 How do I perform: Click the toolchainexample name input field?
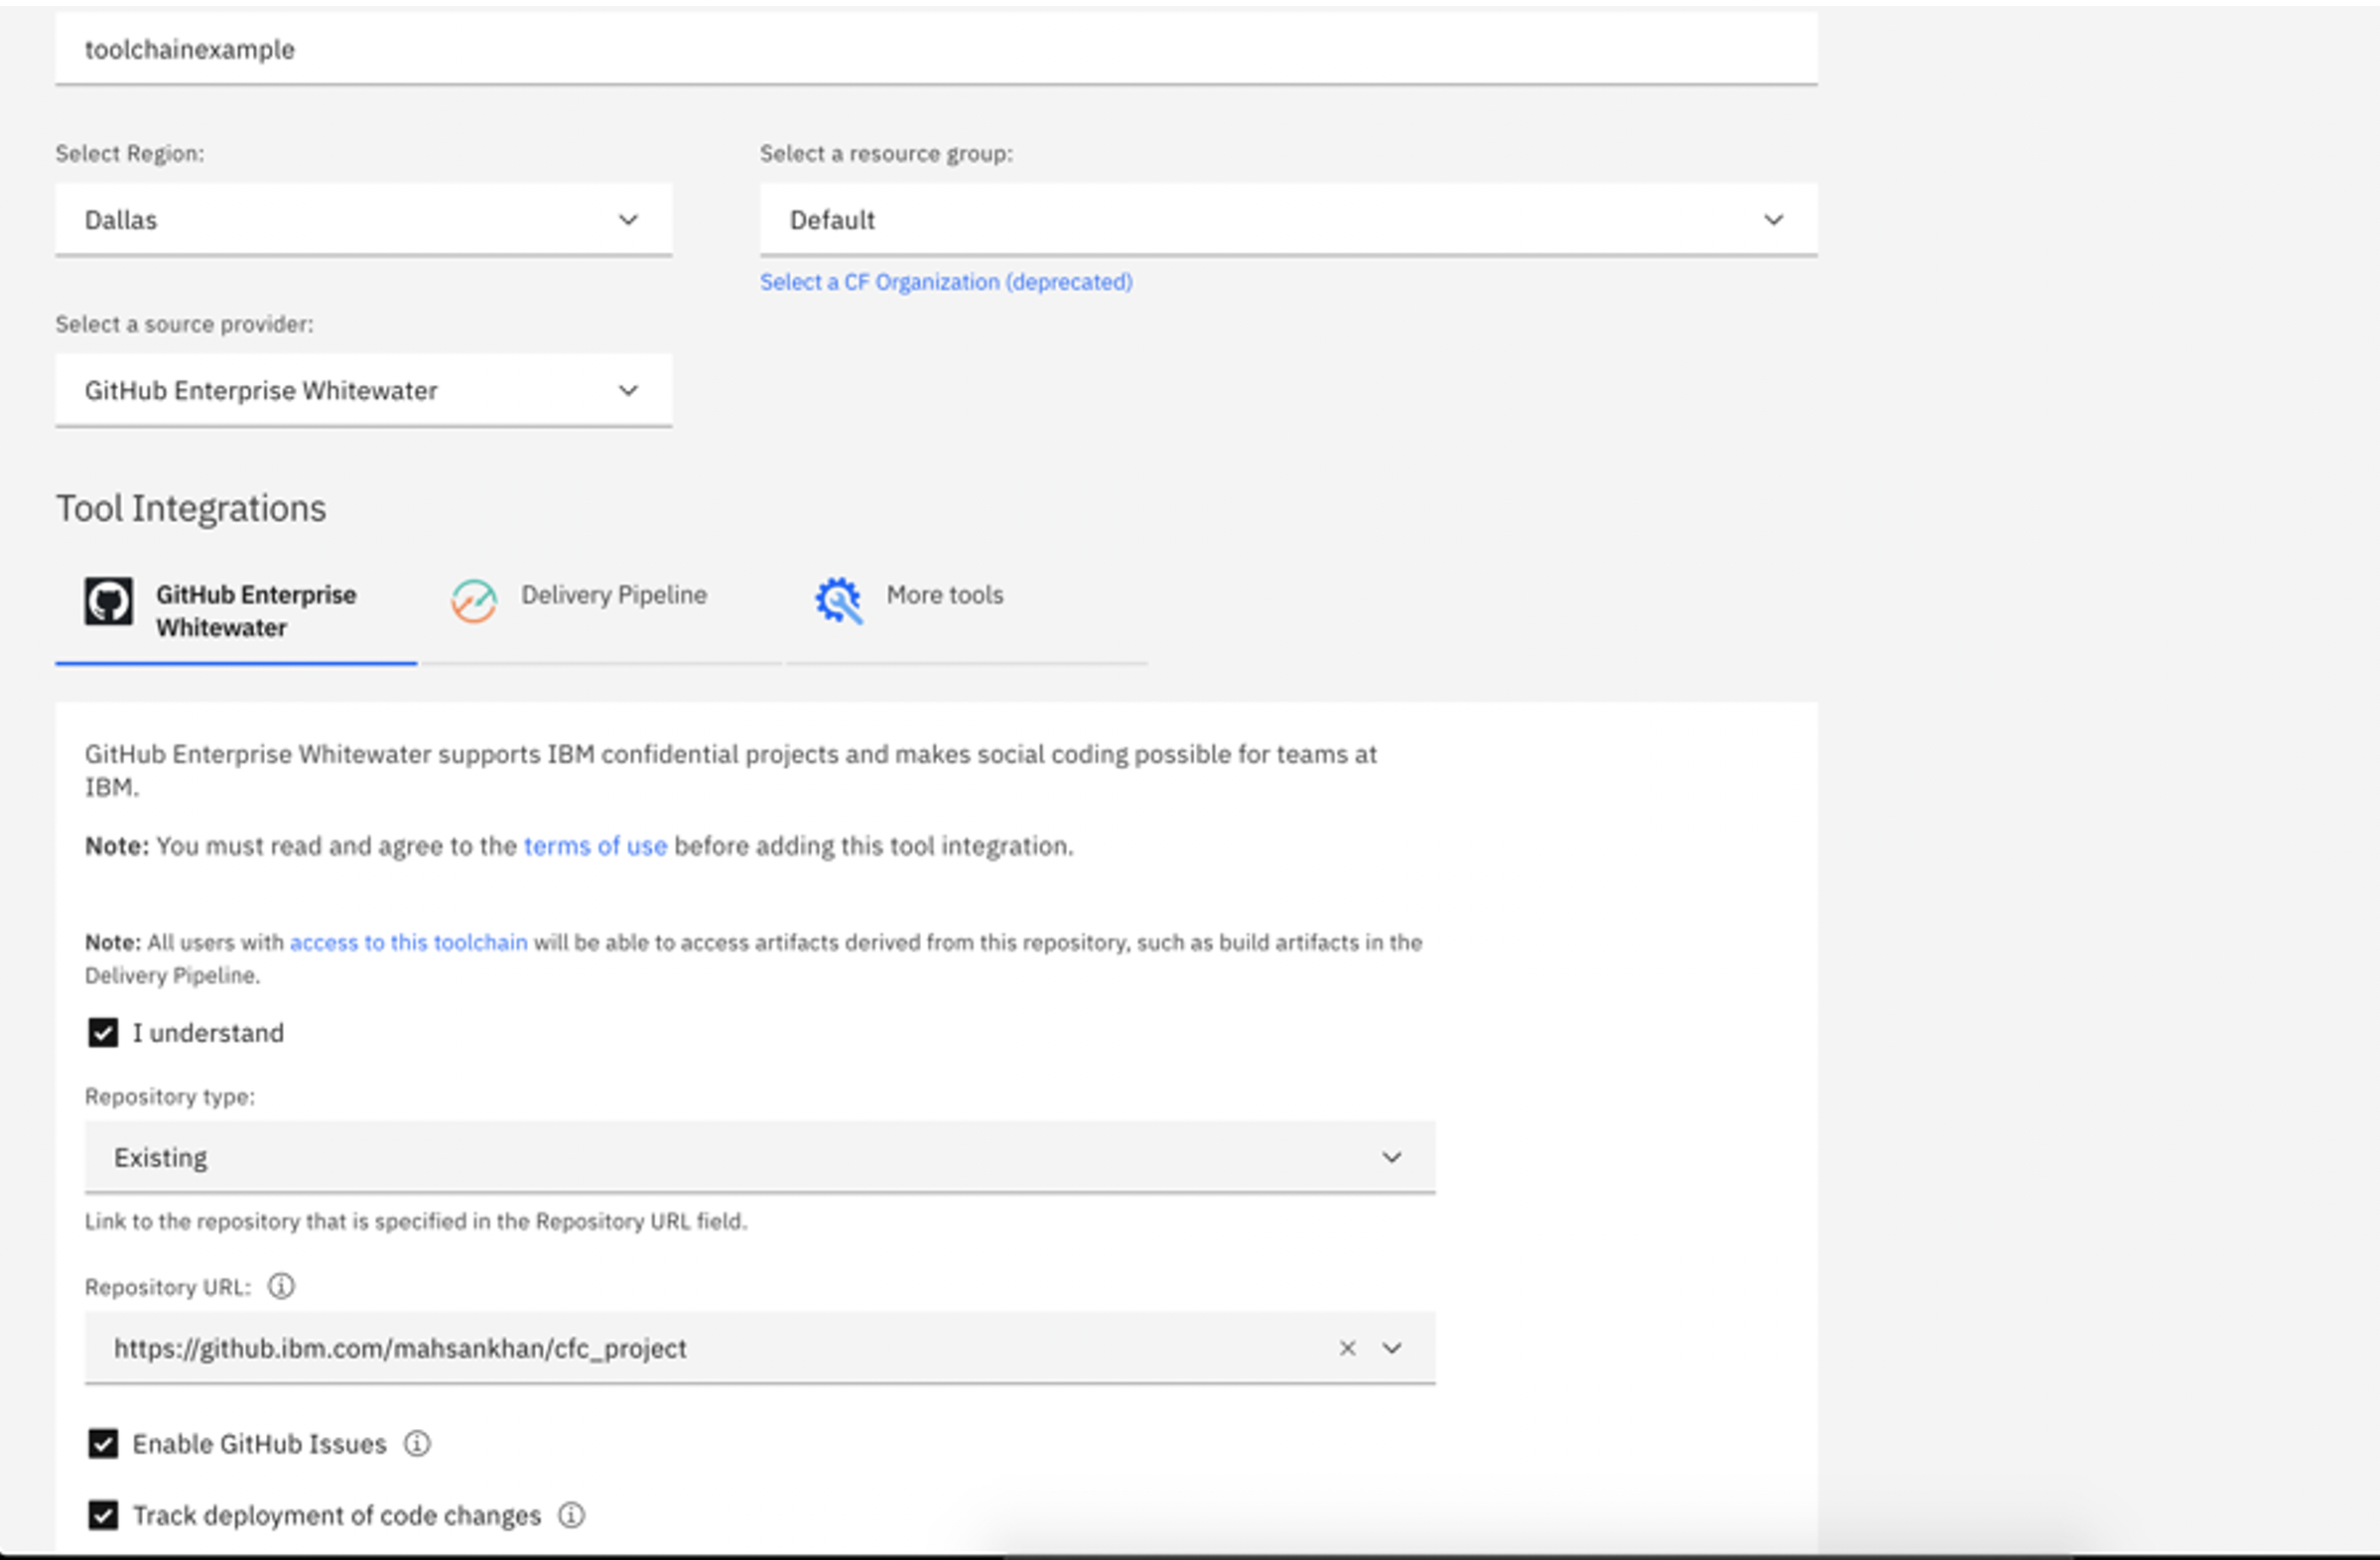[x=935, y=50]
